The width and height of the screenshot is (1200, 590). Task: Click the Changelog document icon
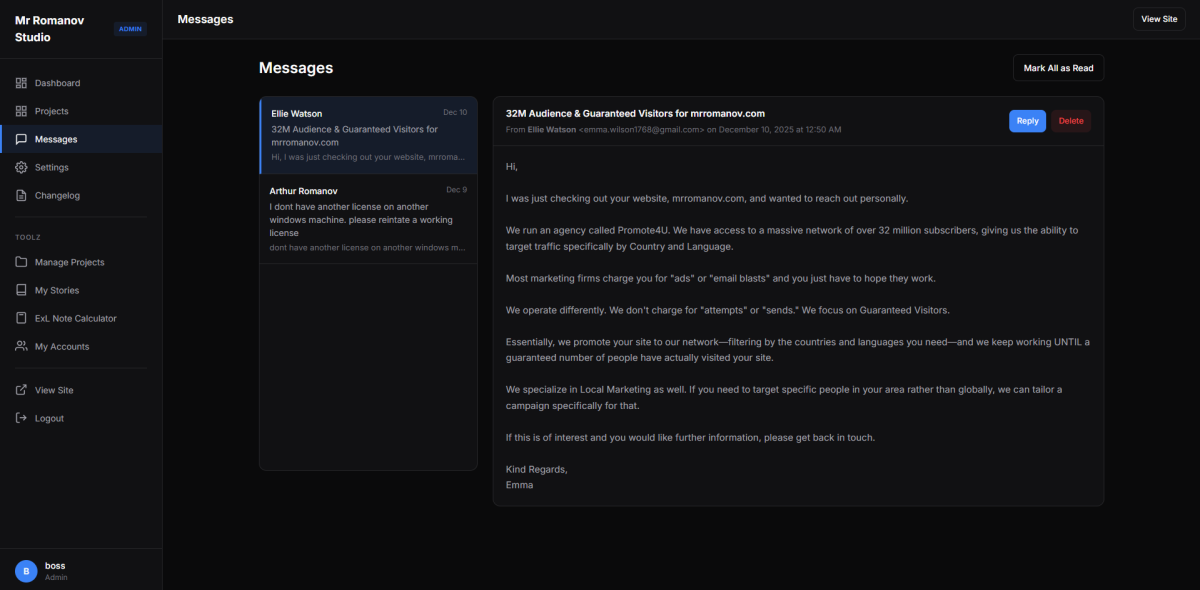(x=21, y=195)
